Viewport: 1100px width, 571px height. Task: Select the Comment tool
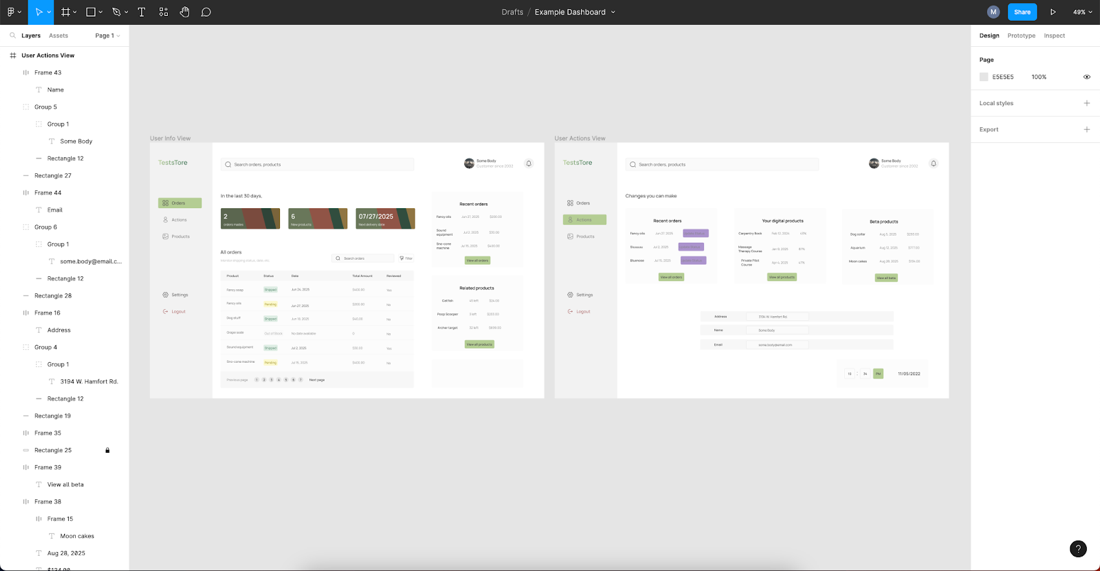click(x=206, y=12)
